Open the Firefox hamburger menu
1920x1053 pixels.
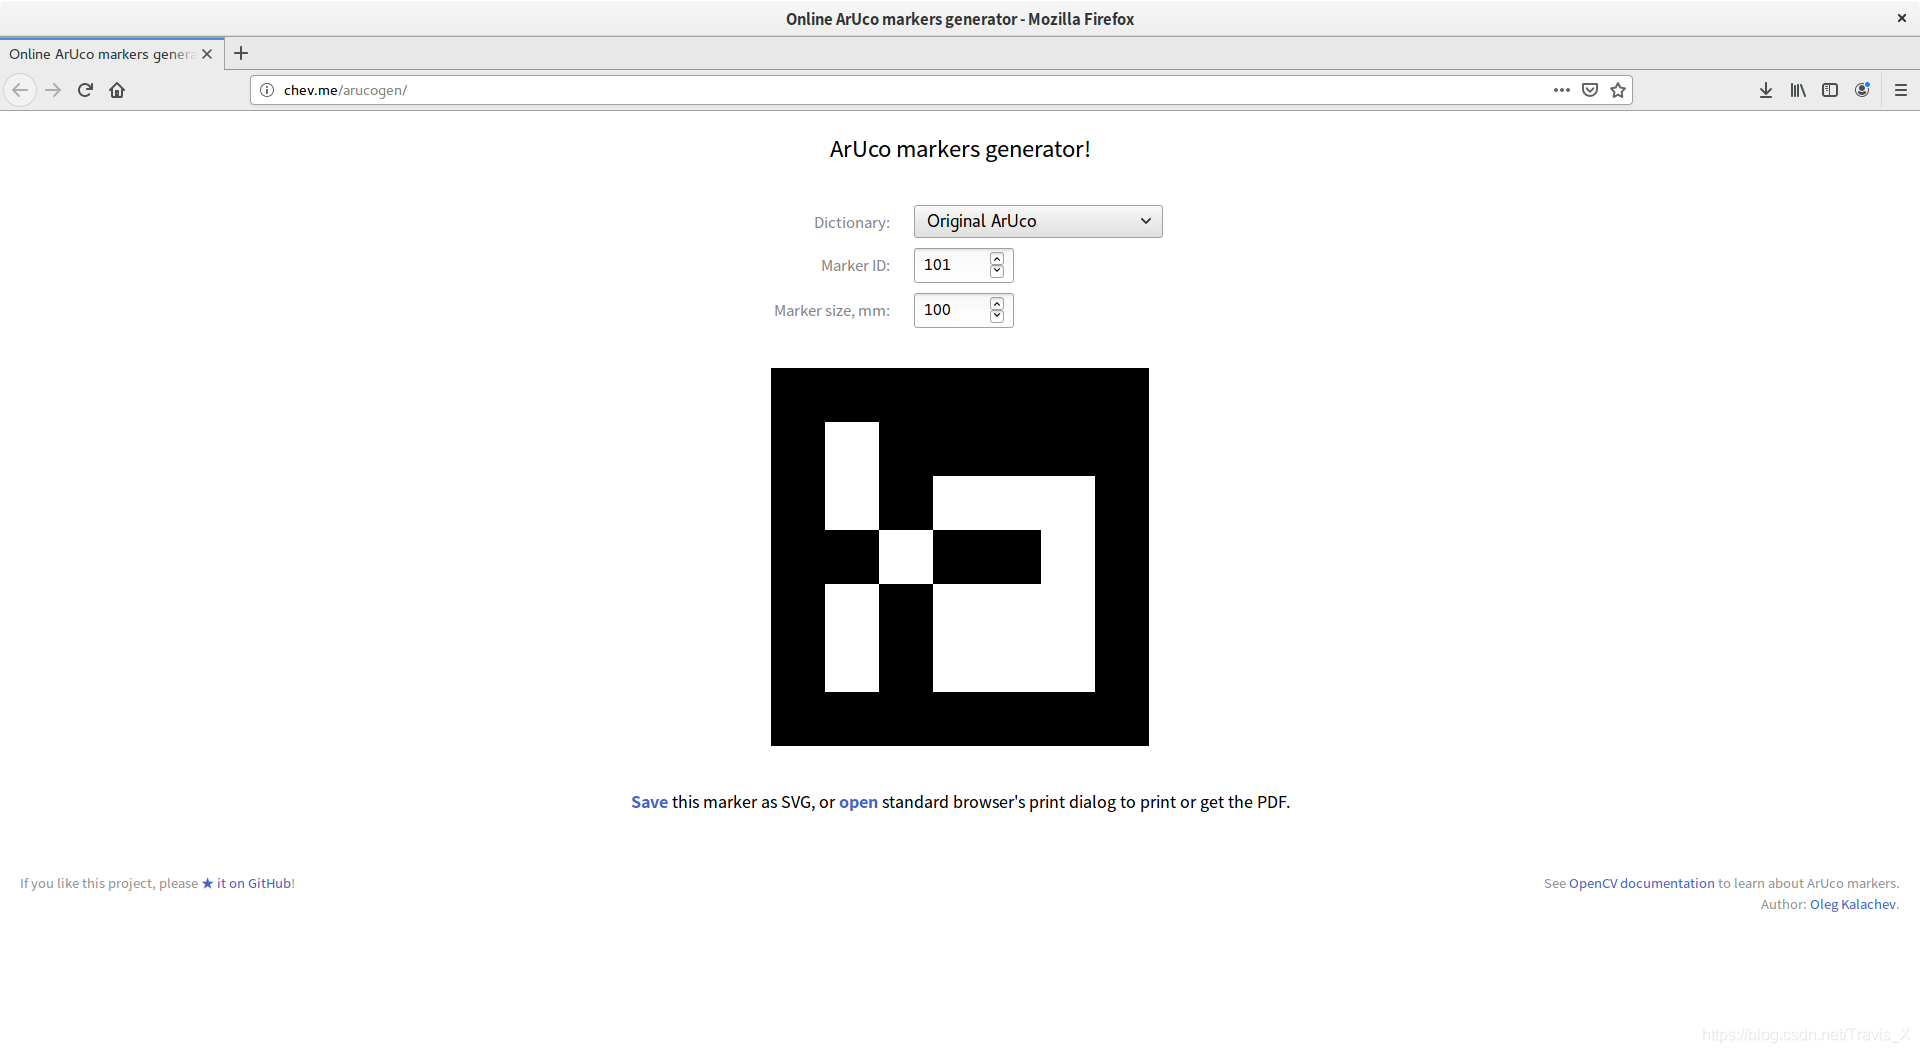point(1901,90)
